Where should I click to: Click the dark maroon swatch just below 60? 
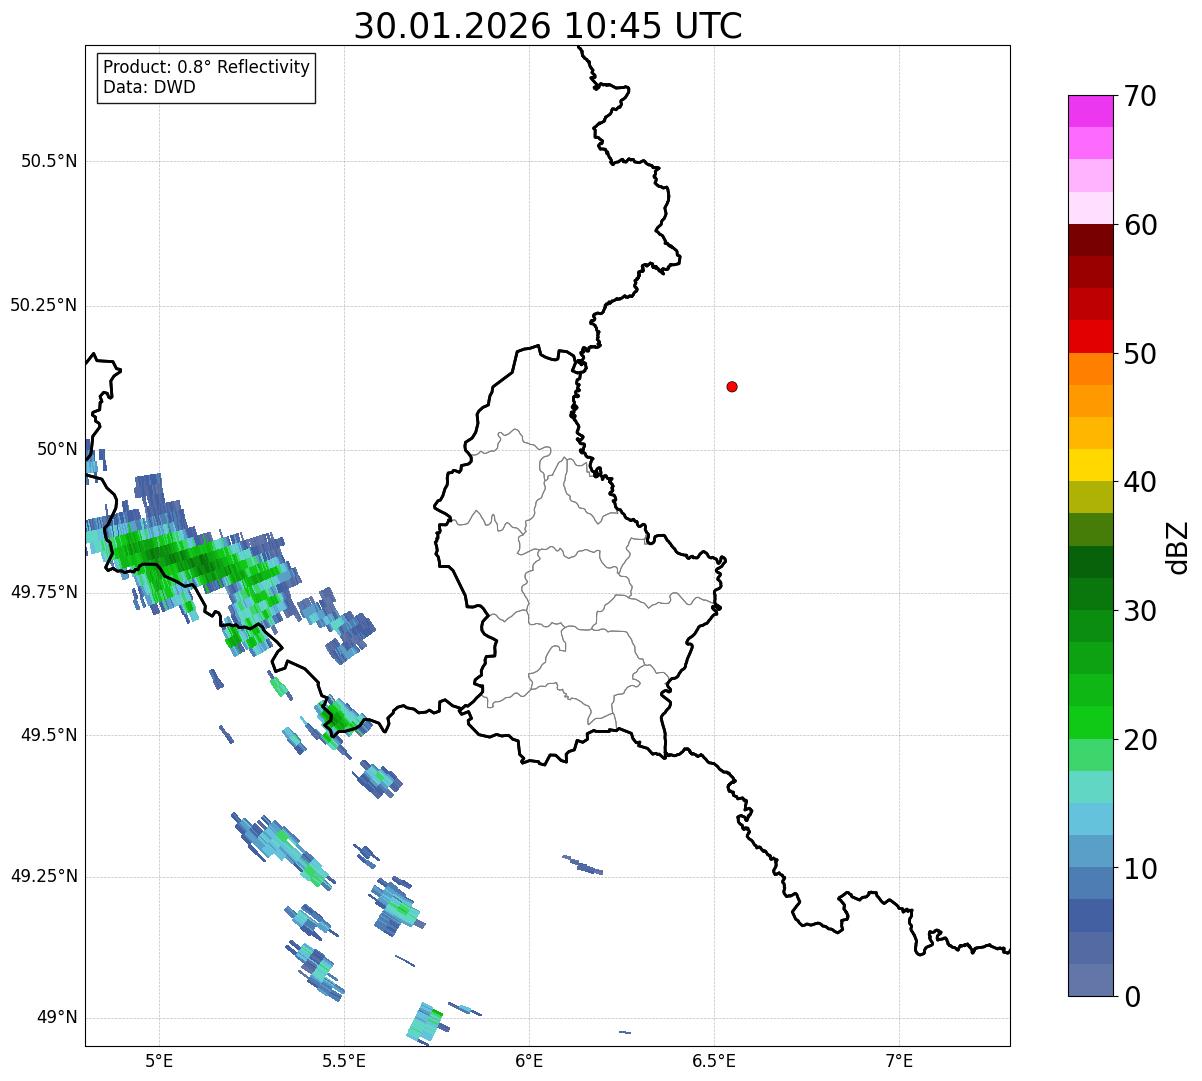[1090, 240]
